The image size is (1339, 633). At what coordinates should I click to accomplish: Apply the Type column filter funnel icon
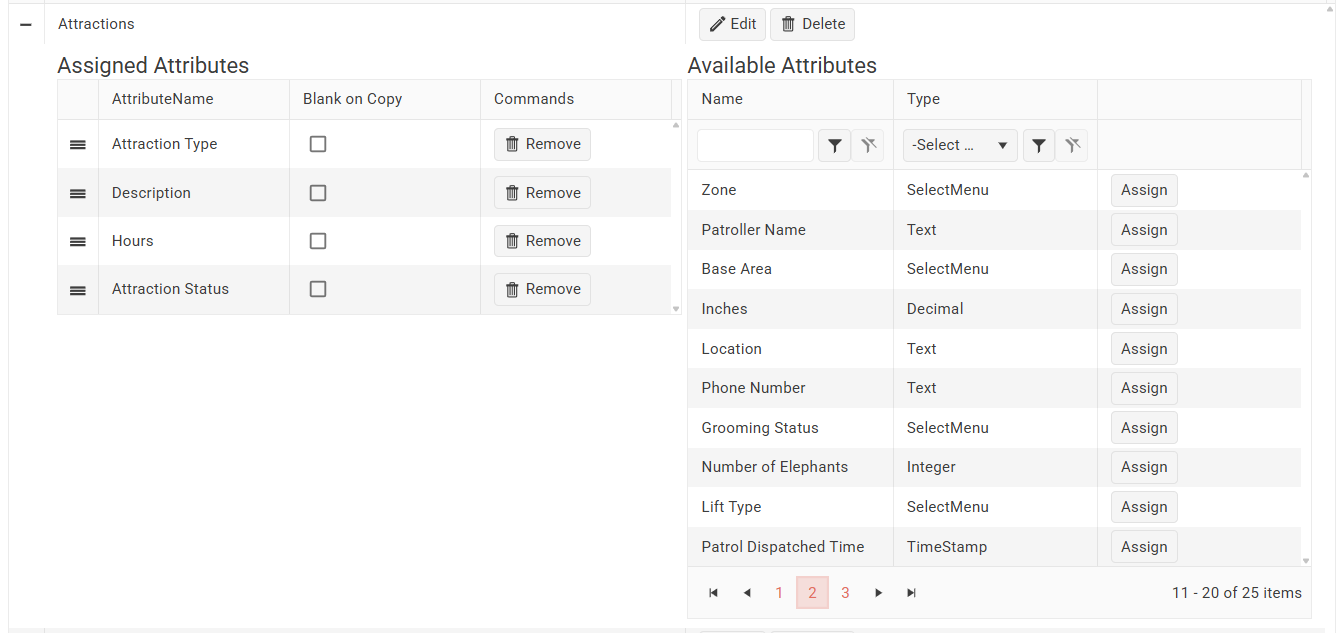[x=1039, y=146]
